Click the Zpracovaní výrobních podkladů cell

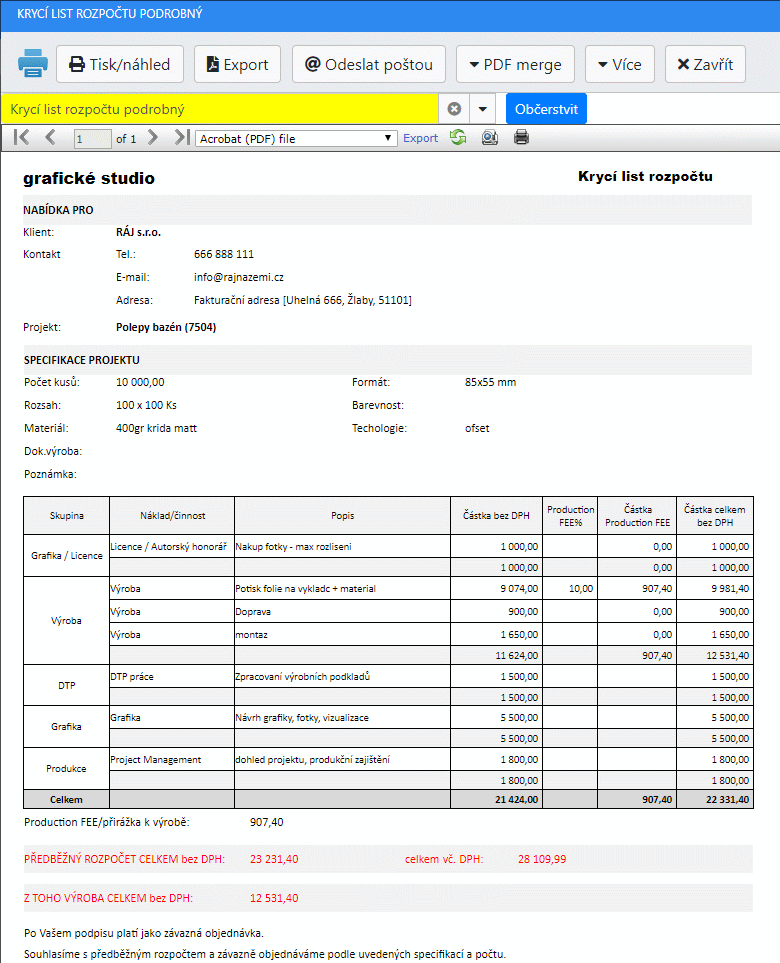click(342, 676)
